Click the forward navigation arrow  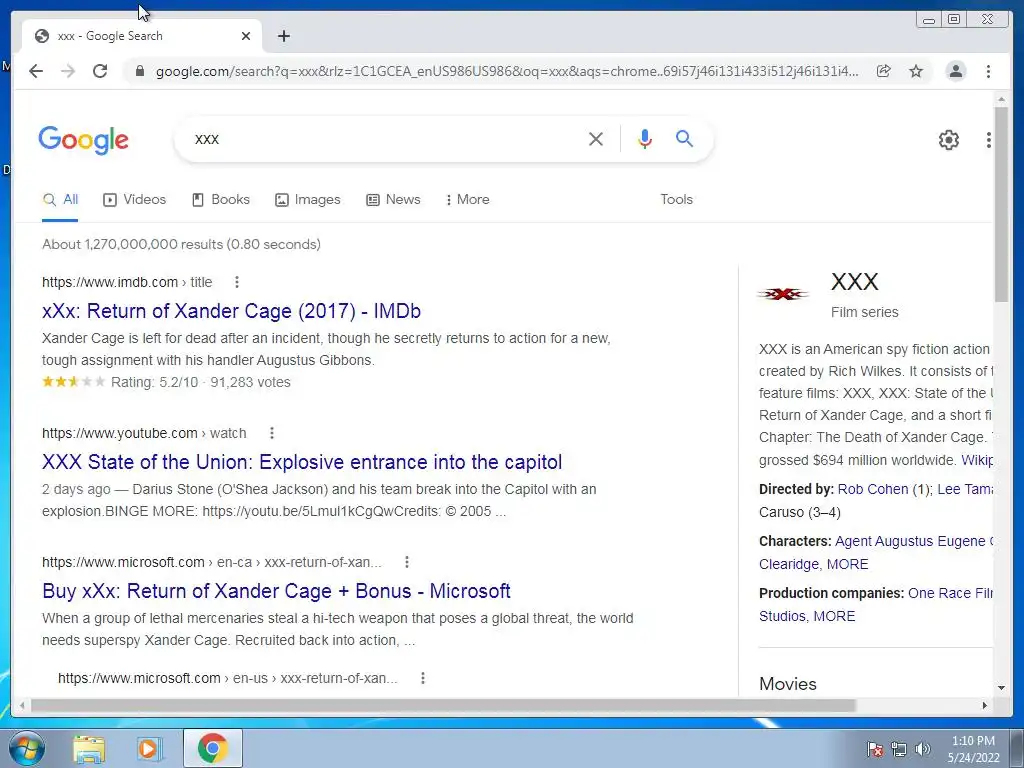68,71
